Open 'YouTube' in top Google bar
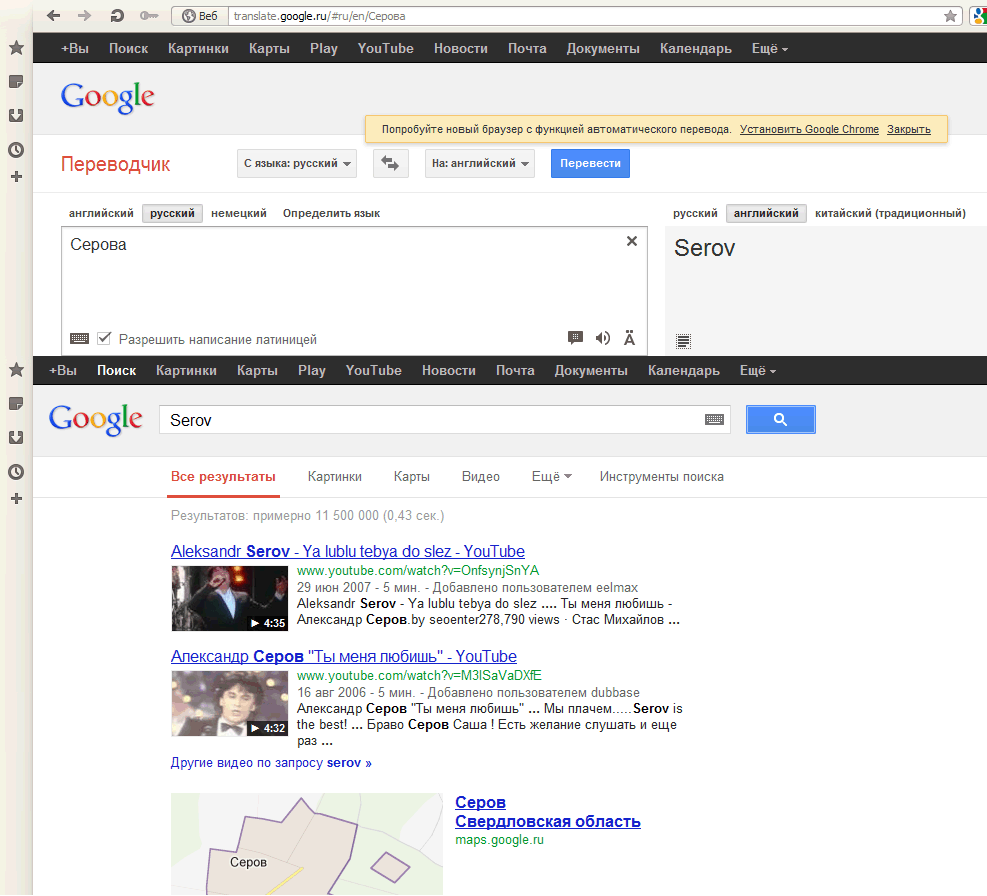Viewport: 987px width, 896px height. [x=385, y=48]
